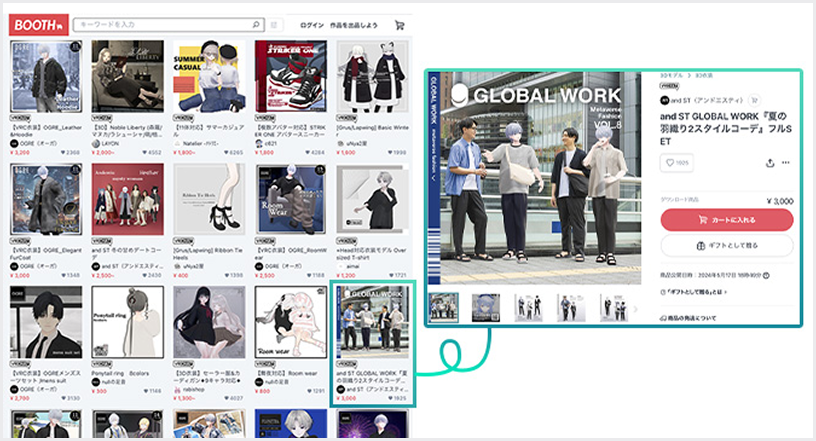Open the Ponytail ring thumbnail
The height and width of the screenshot is (441, 816).
pyautogui.click(x=128, y=322)
